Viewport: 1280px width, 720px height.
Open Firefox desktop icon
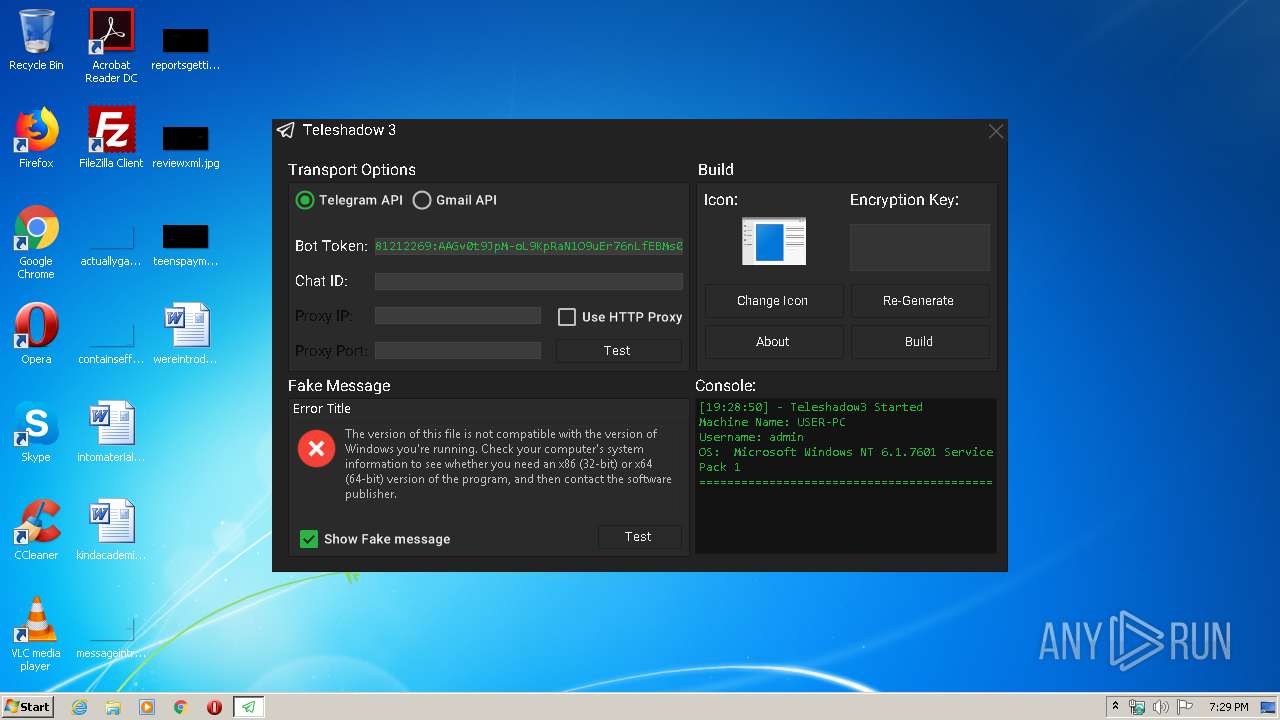36,138
